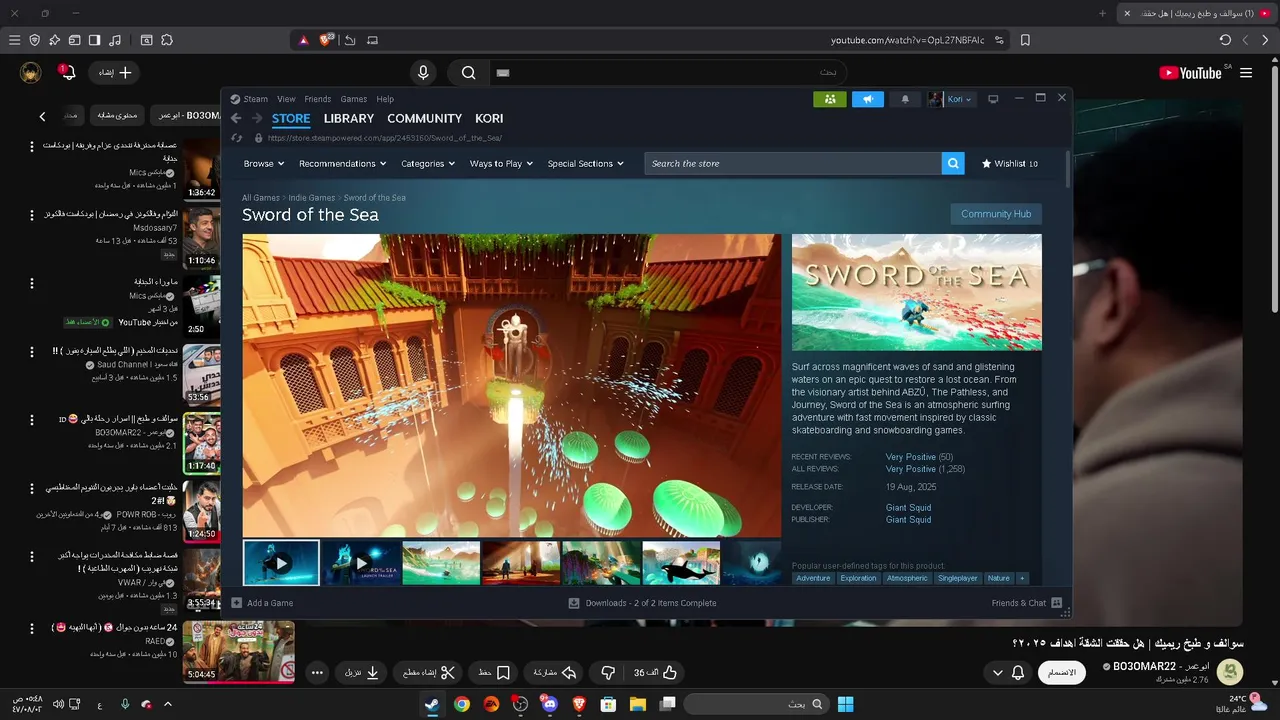Click the YouTube clip scissors button
This screenshot has height=720, width=1280.
428,673
